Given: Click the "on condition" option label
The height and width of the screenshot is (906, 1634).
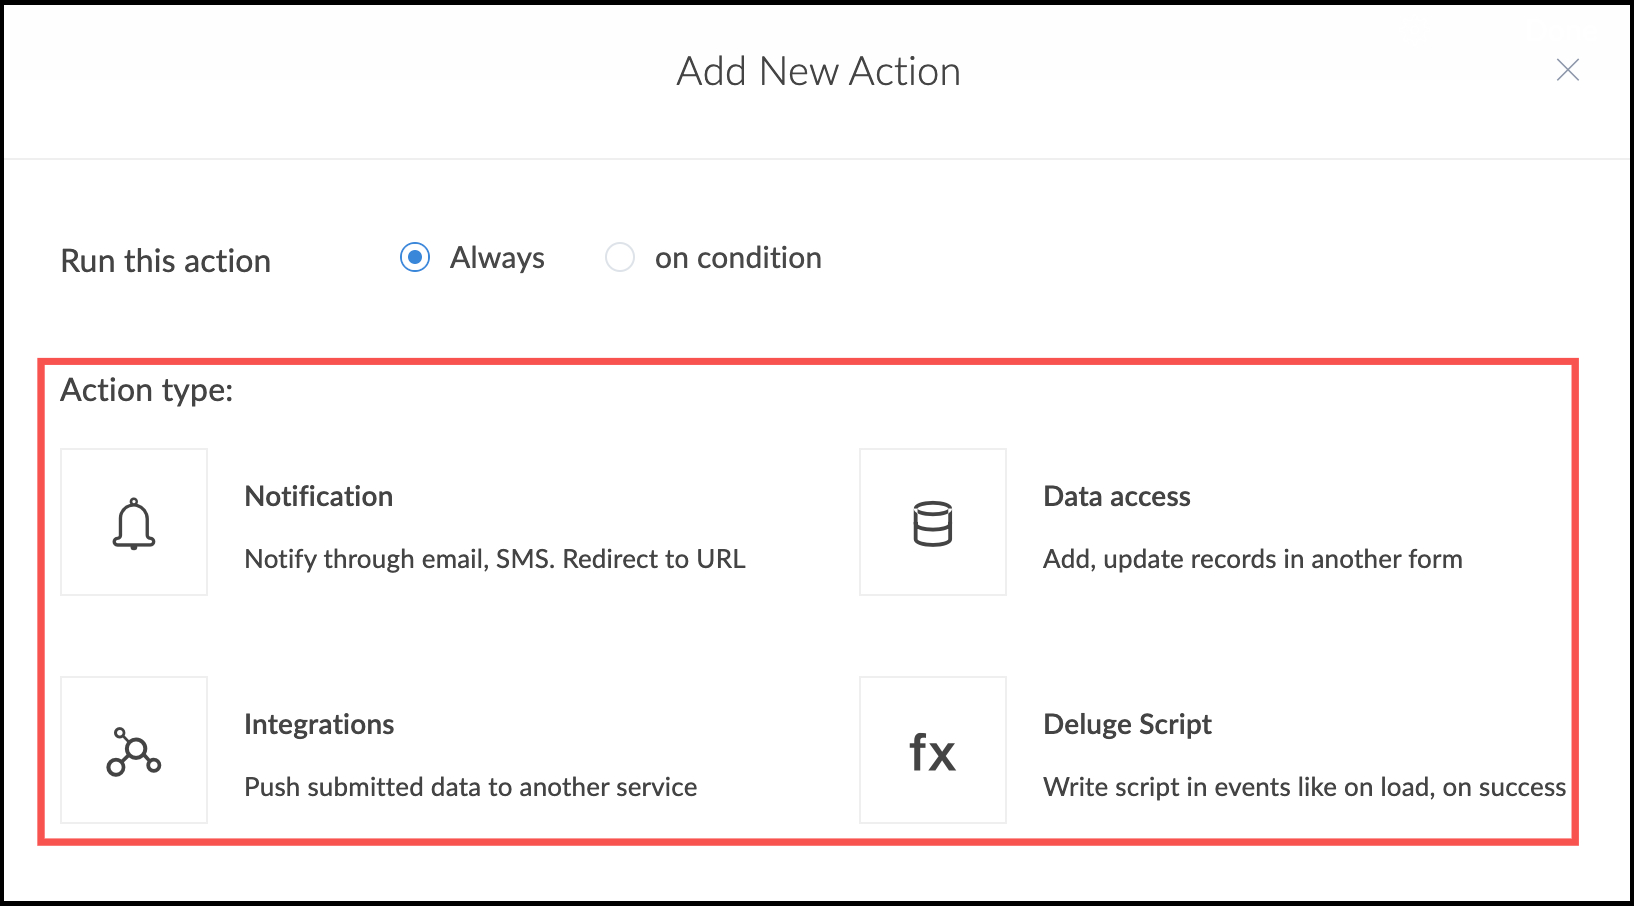Looking at the screenshot, I should pyautogui.click(x=738, y=258).
